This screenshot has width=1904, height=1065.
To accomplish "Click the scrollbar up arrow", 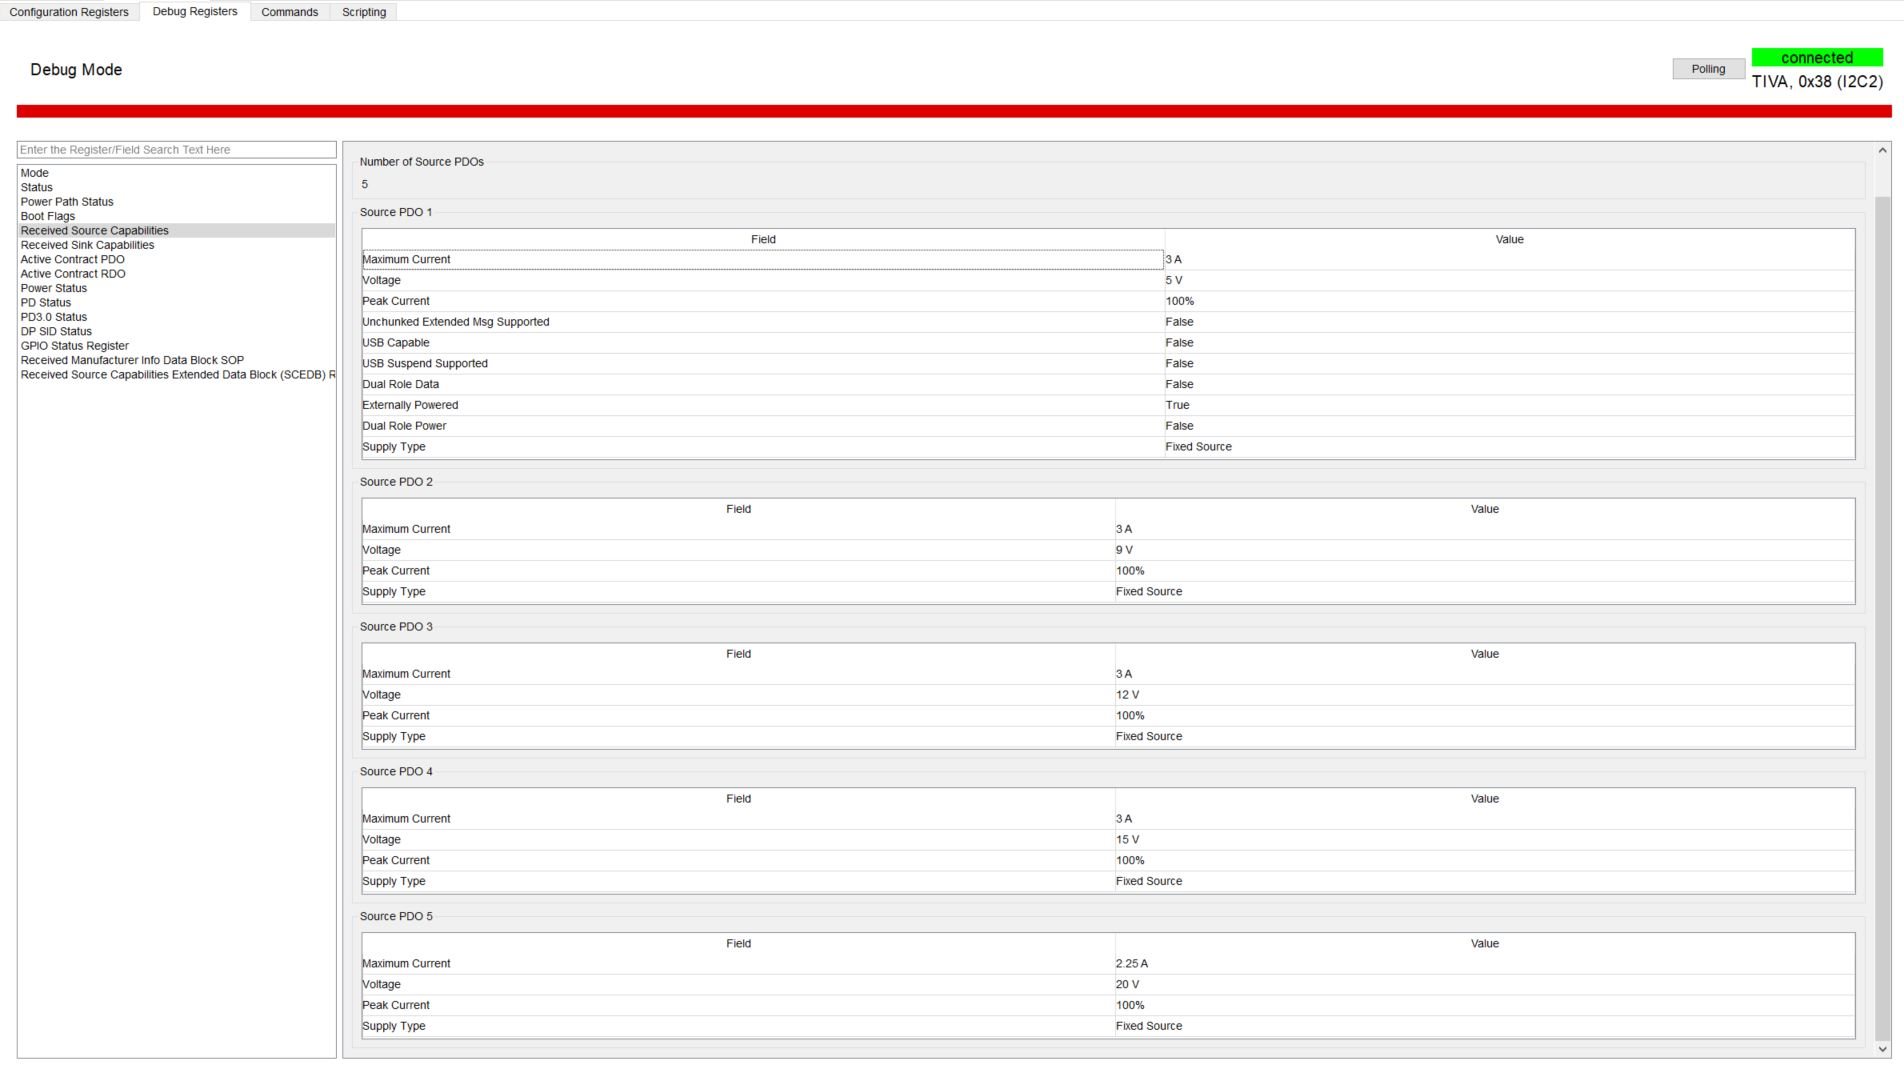I will [x=1882, y=150].
